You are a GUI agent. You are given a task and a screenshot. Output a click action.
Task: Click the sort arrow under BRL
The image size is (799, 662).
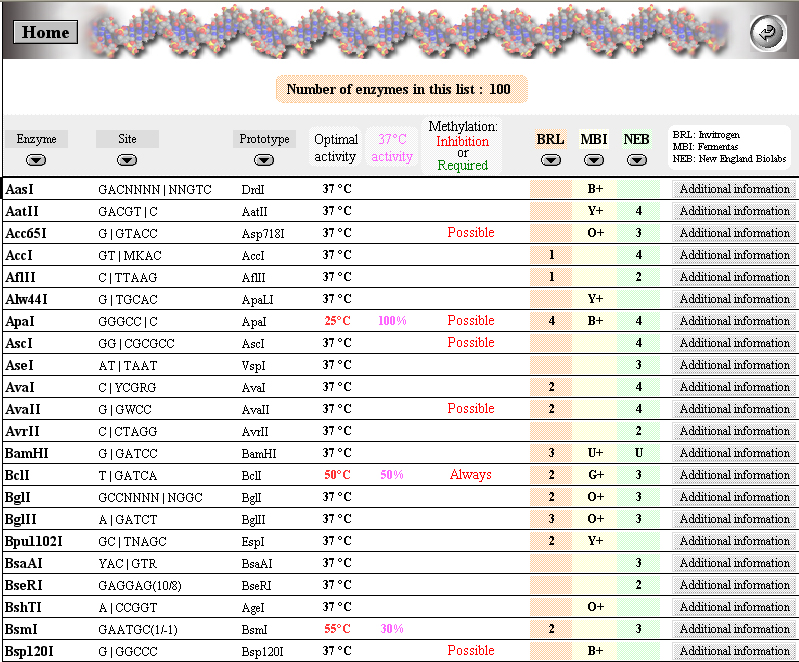click(551, 160)
